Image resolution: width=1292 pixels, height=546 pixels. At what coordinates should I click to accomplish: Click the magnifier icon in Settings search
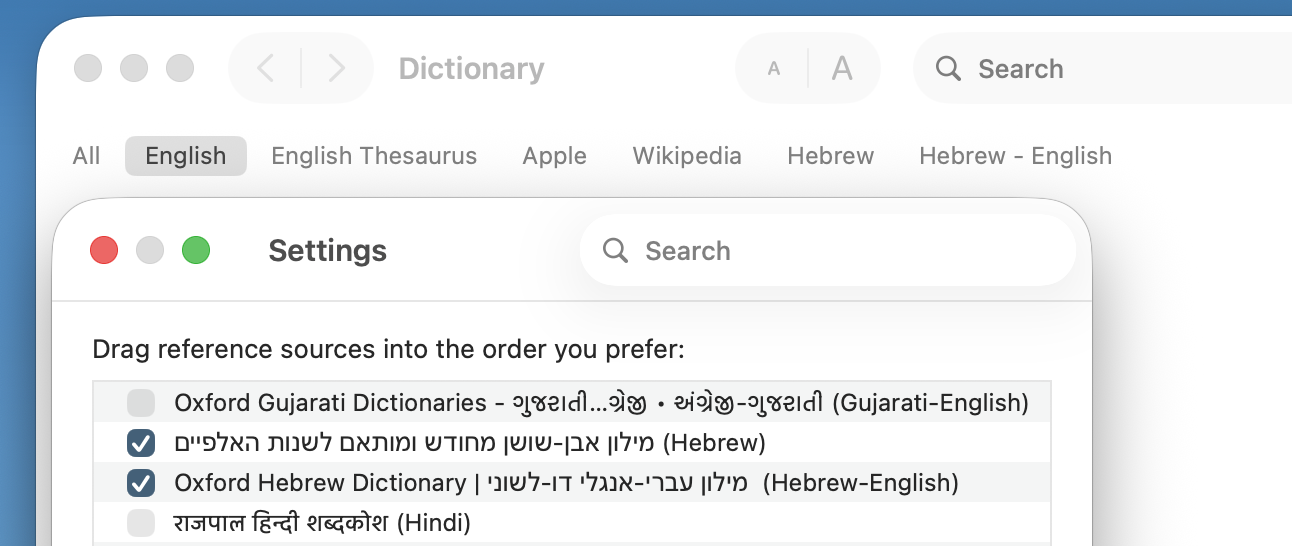point(615,250)
